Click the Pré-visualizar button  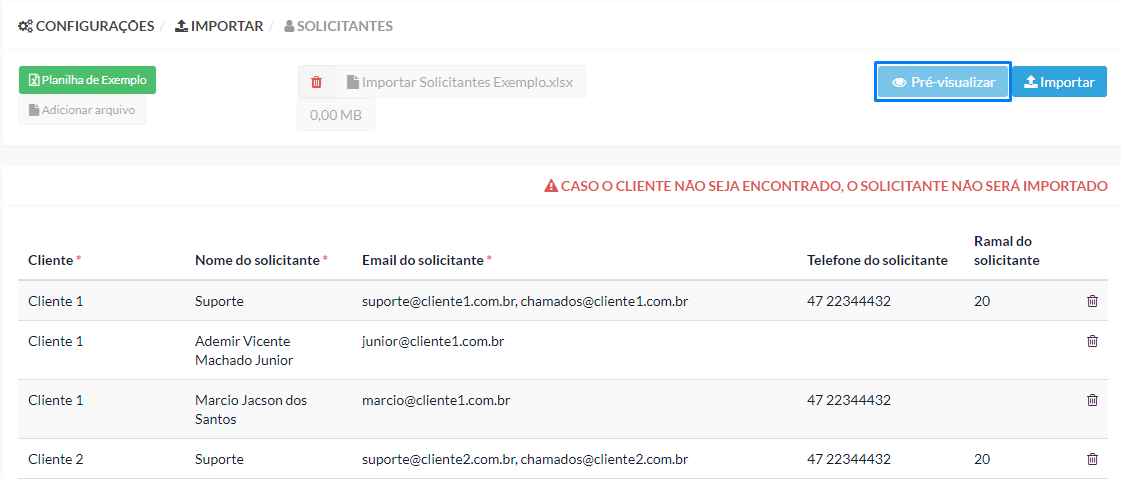tap(943, 82)
